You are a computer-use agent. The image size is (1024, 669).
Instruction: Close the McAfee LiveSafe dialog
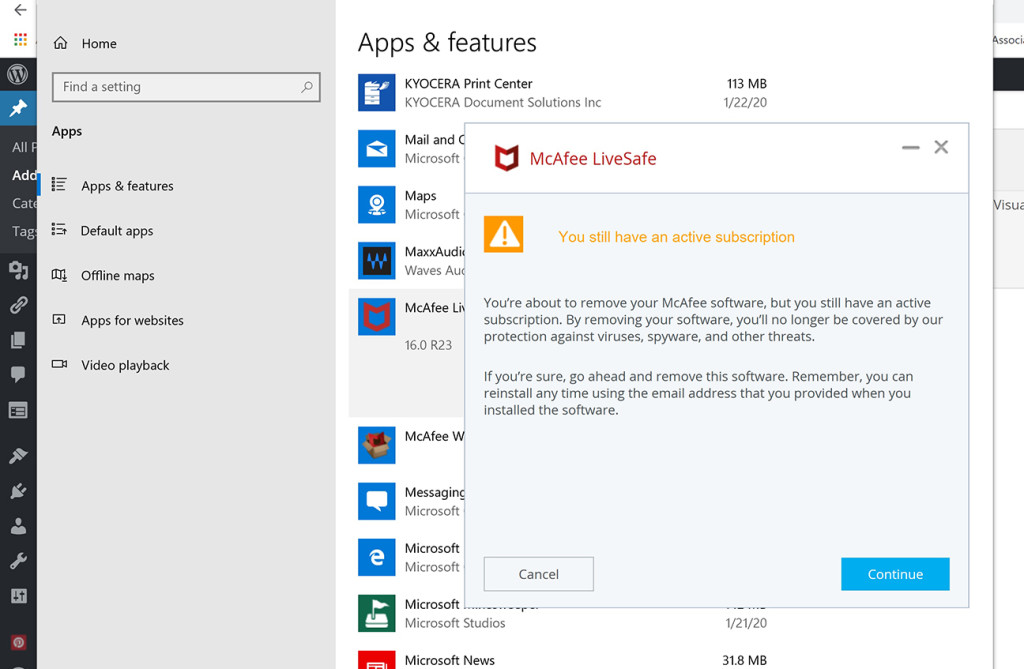coord(941,147)
